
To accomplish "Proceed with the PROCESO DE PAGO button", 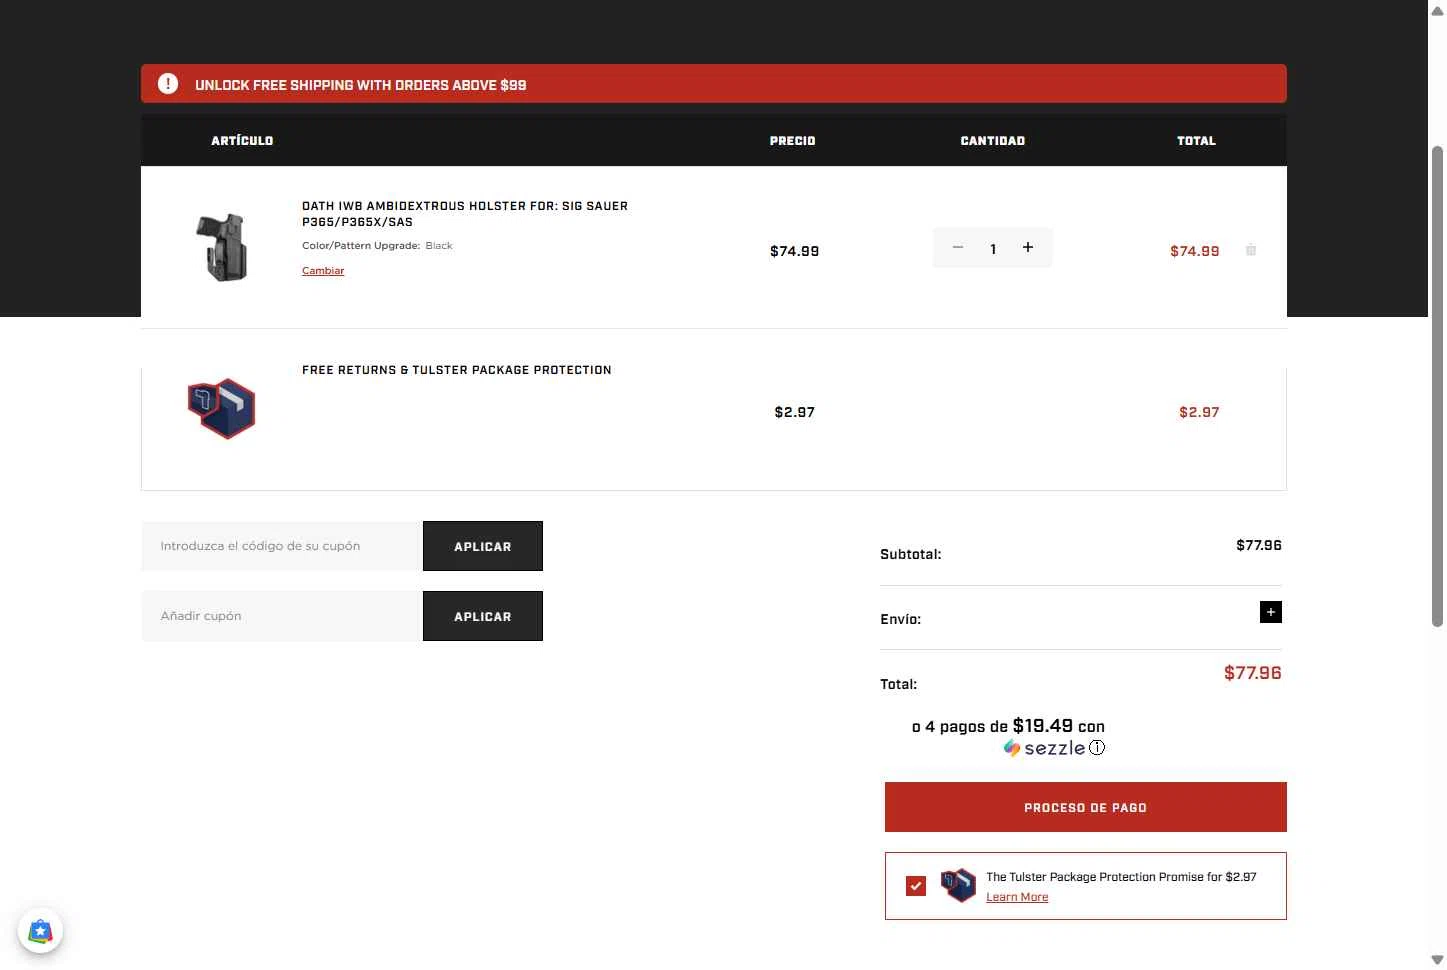I will [x=1086, y=807].
